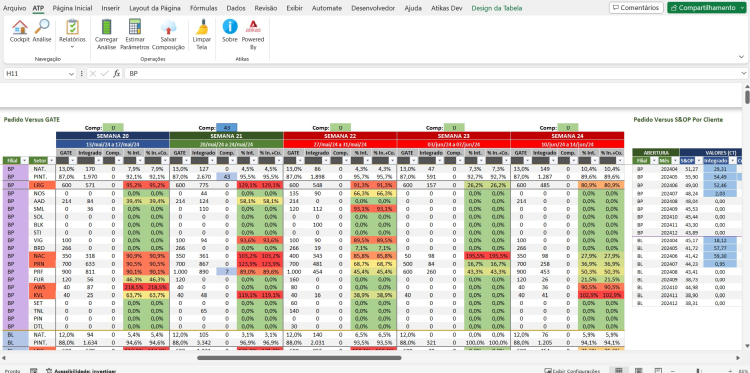750x373 pixels.
Task: Expand the formula bar chevron
Action: click(744, 74)
